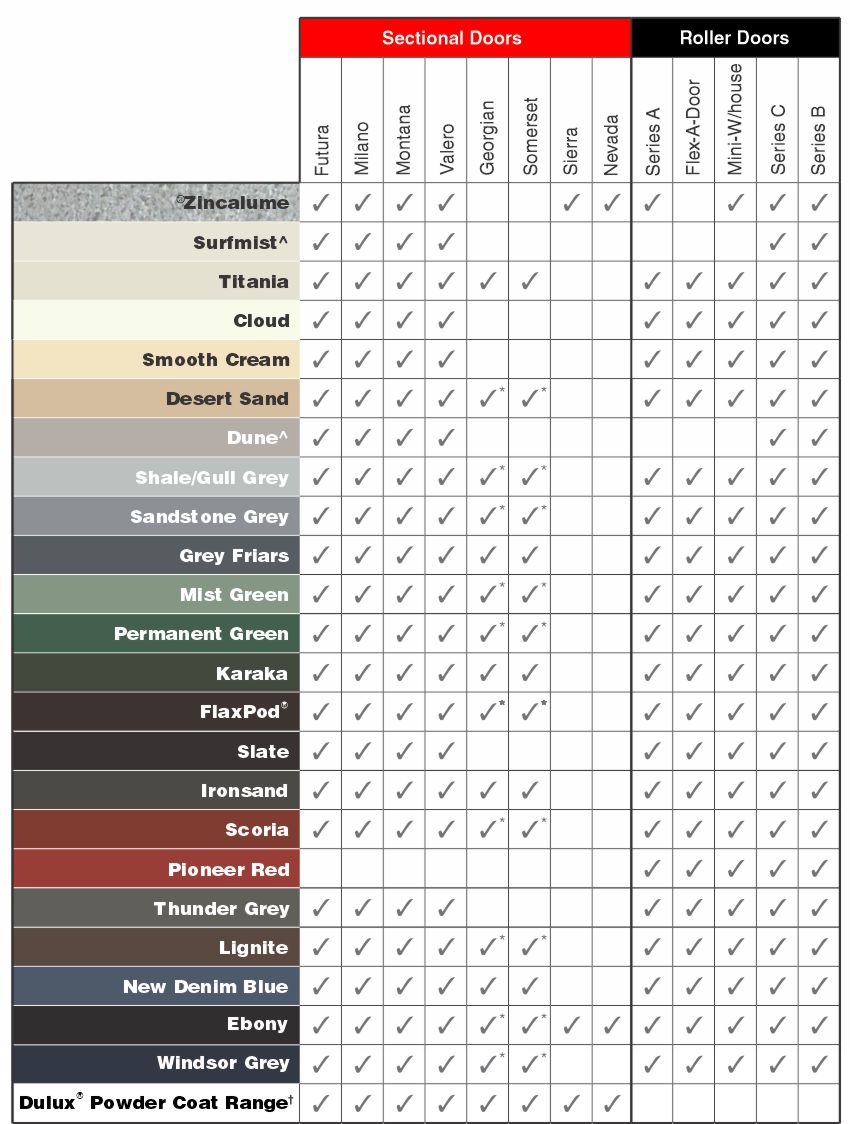
Task: Select the Somerset column heading
Action: click(530, 136)
